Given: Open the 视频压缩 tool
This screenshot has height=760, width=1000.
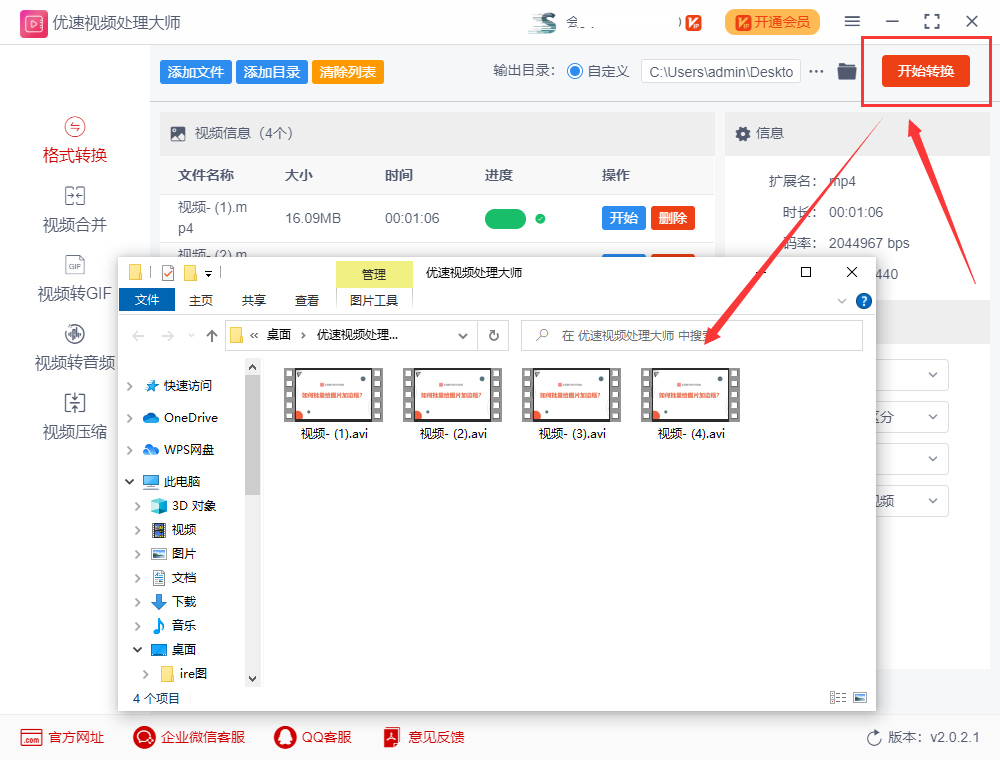Looking at the screenshot, I should (75, 416).
